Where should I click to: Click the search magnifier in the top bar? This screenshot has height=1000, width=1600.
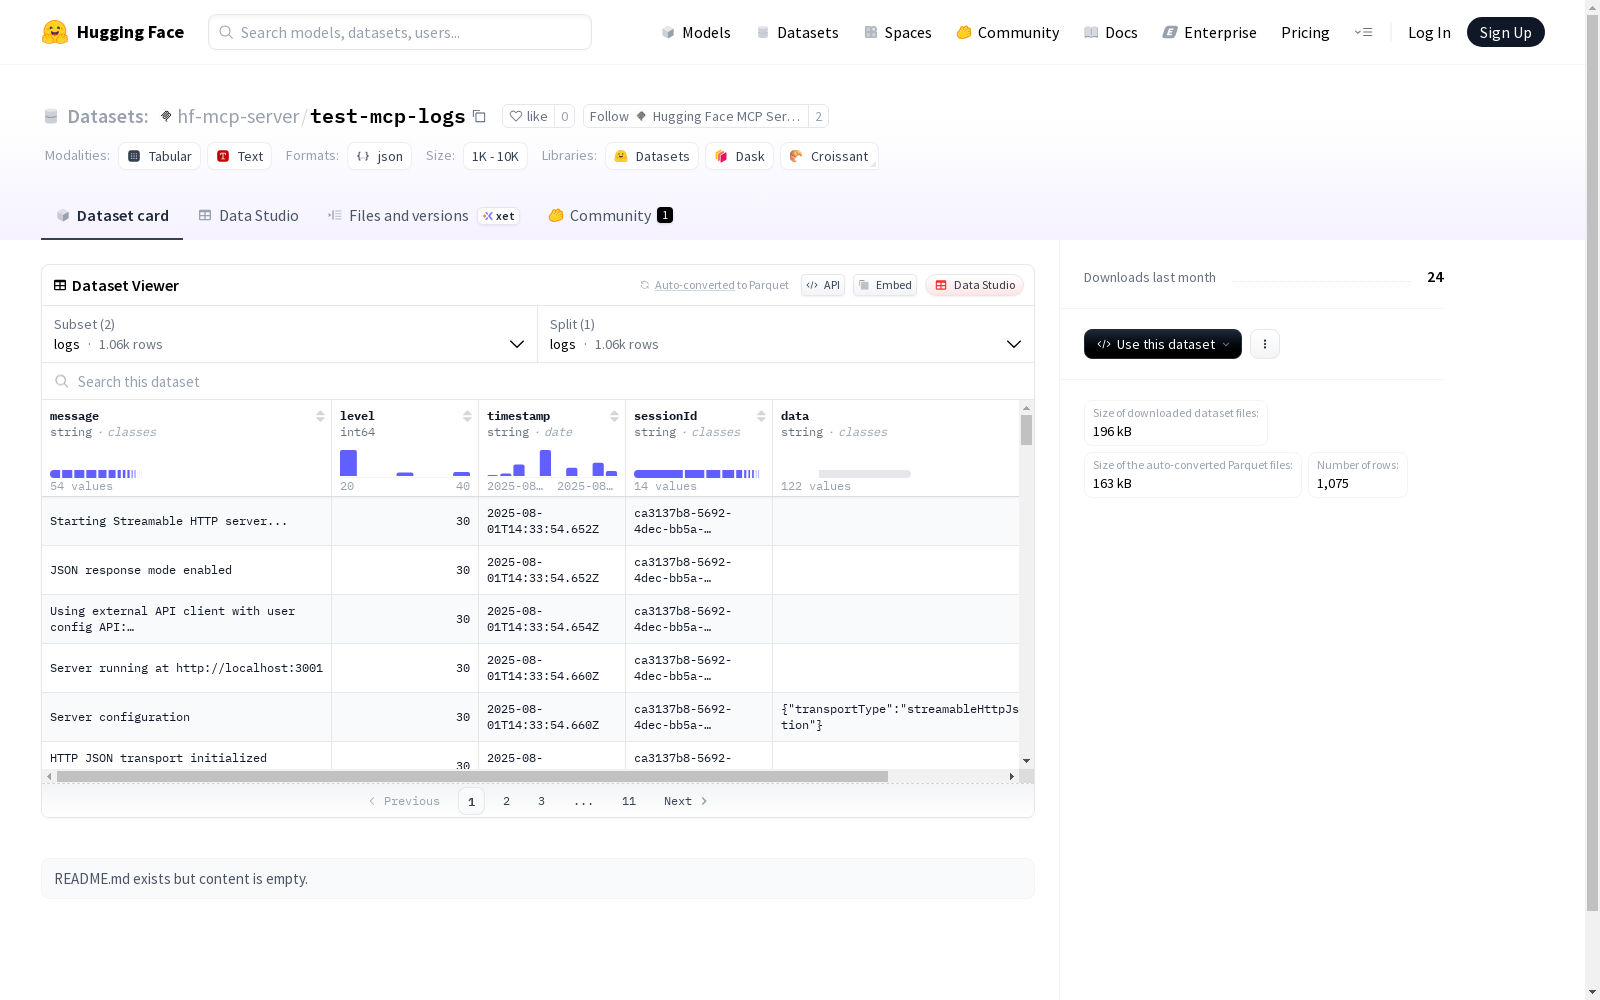pyautogui.click(x=226, y=32)
